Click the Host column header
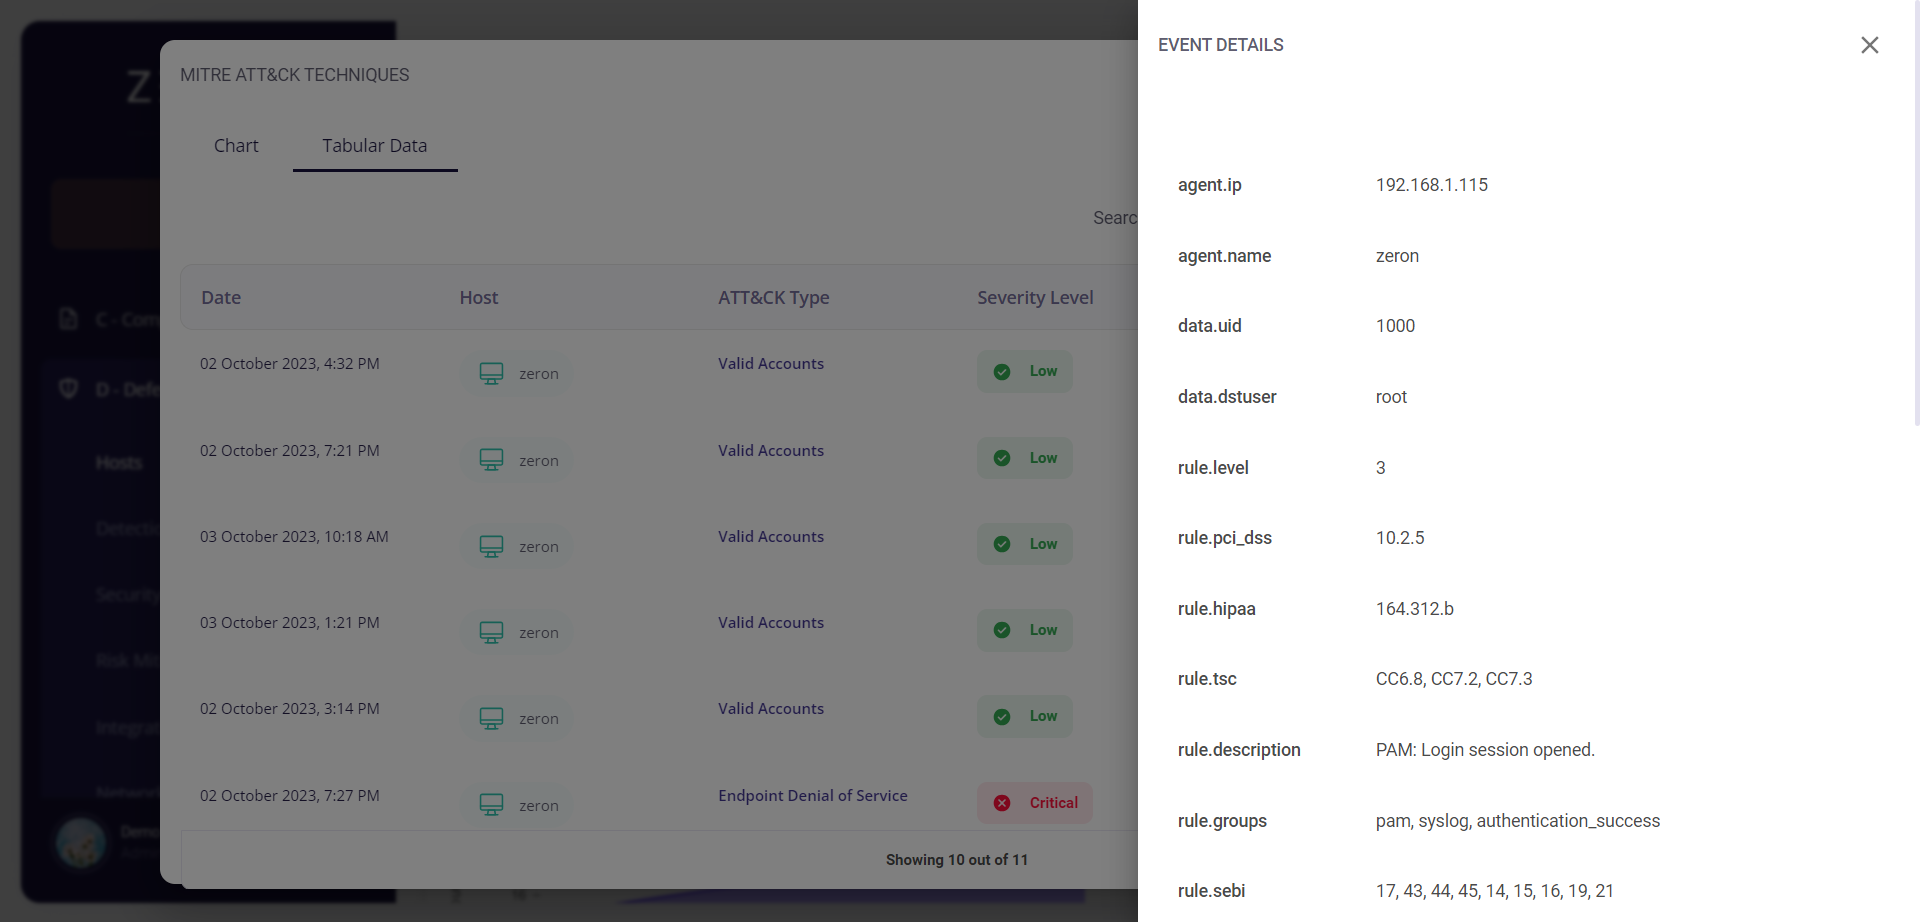The width and height of the screenshot is (1920, 922). [479, 298]
